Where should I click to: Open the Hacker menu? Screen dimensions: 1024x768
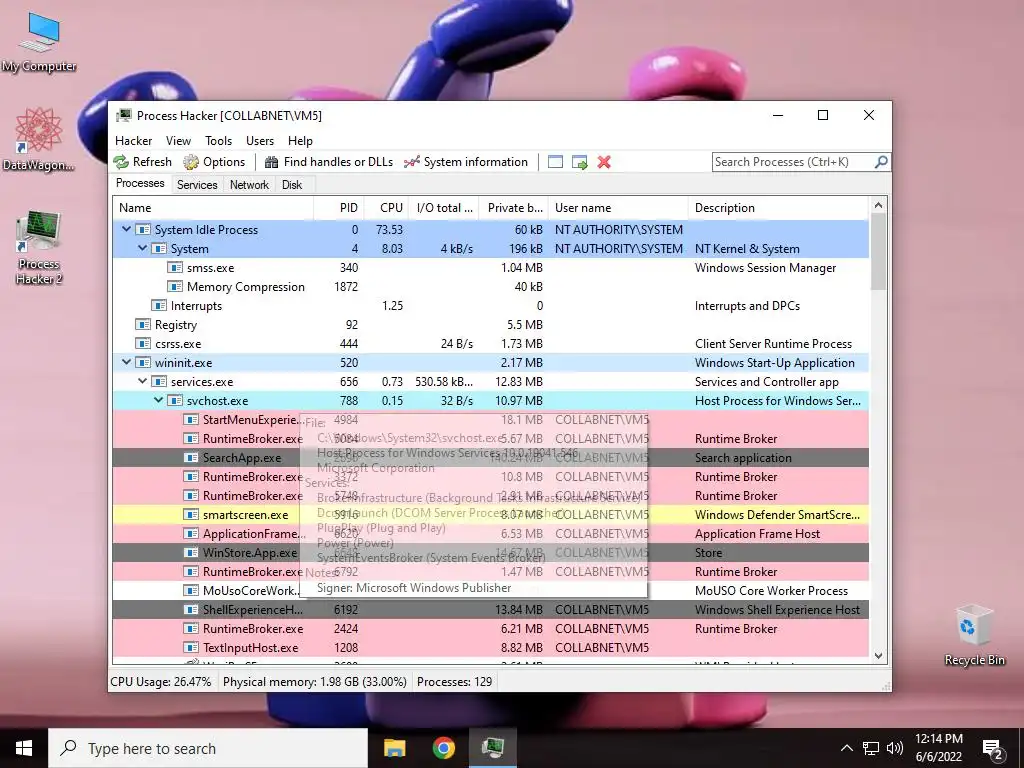tap(133, 140)
